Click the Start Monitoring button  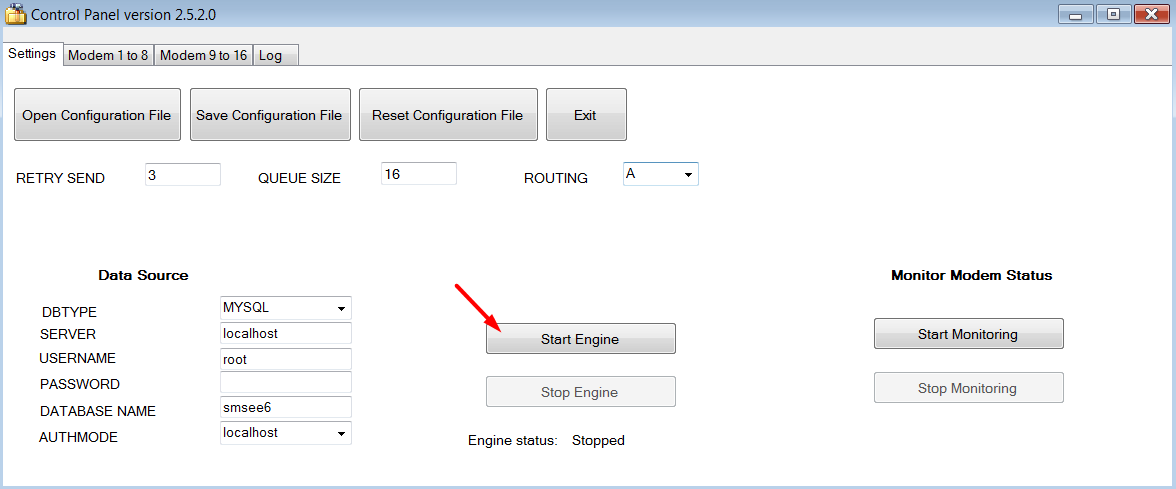tap(968, 334)
